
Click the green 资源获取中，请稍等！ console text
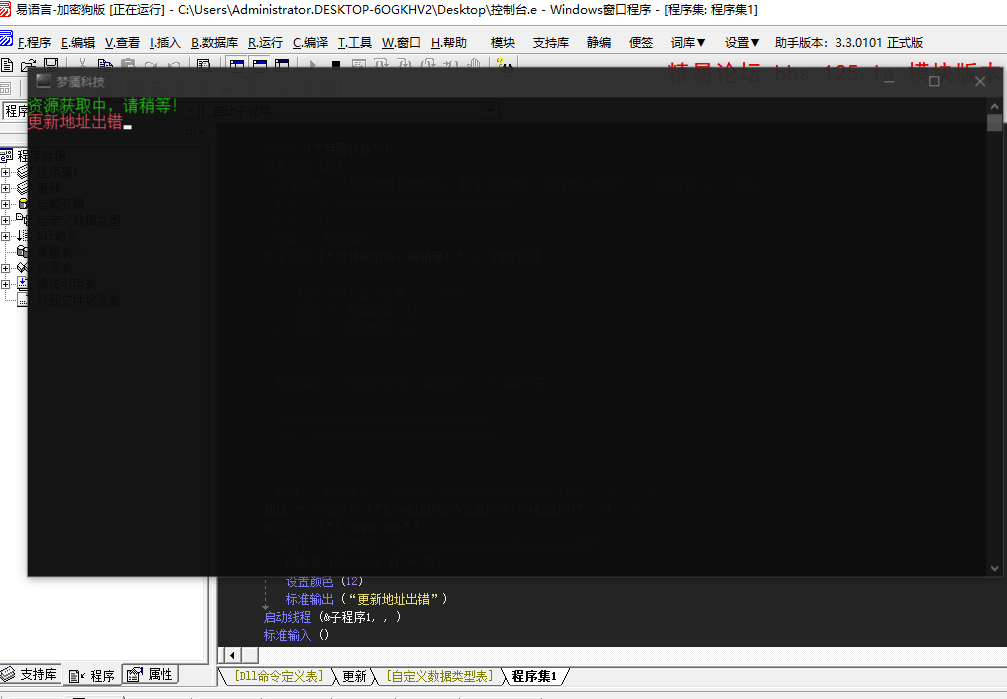coord(103,105)
